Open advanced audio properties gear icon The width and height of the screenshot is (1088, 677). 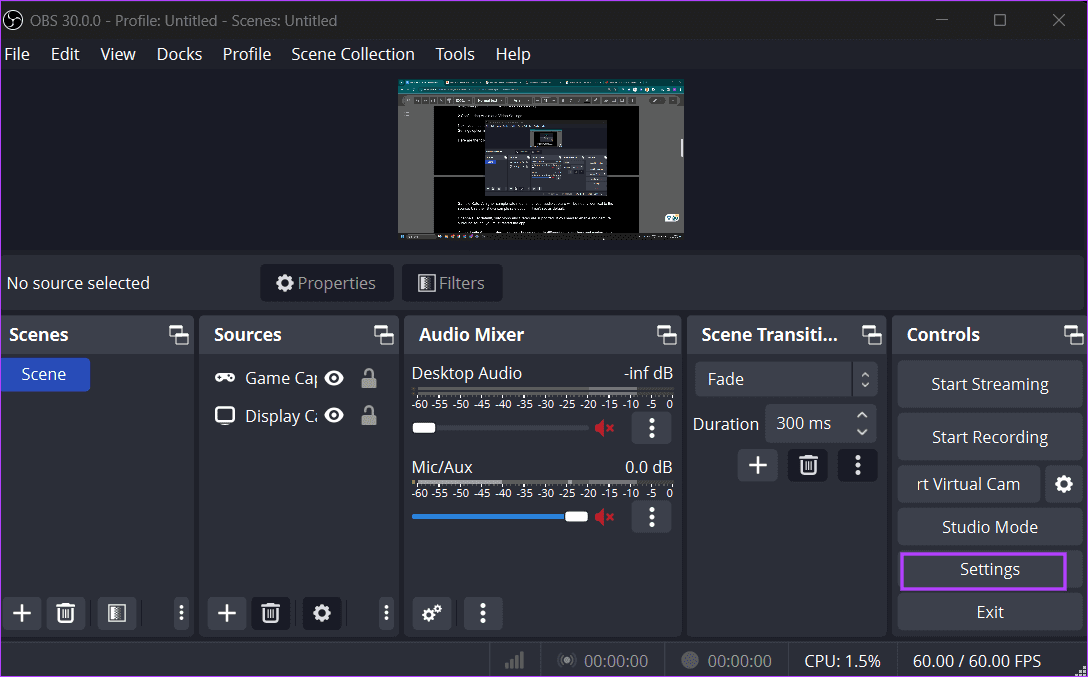[431, 613]
